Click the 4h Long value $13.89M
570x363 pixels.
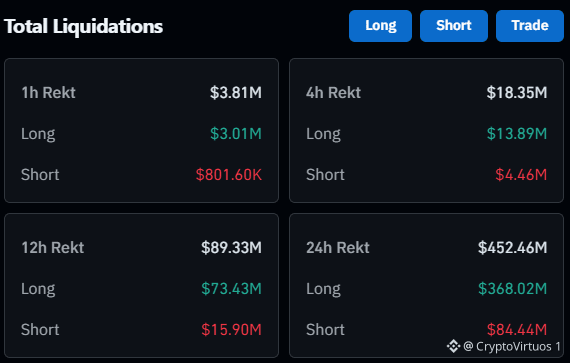[517, 134]
